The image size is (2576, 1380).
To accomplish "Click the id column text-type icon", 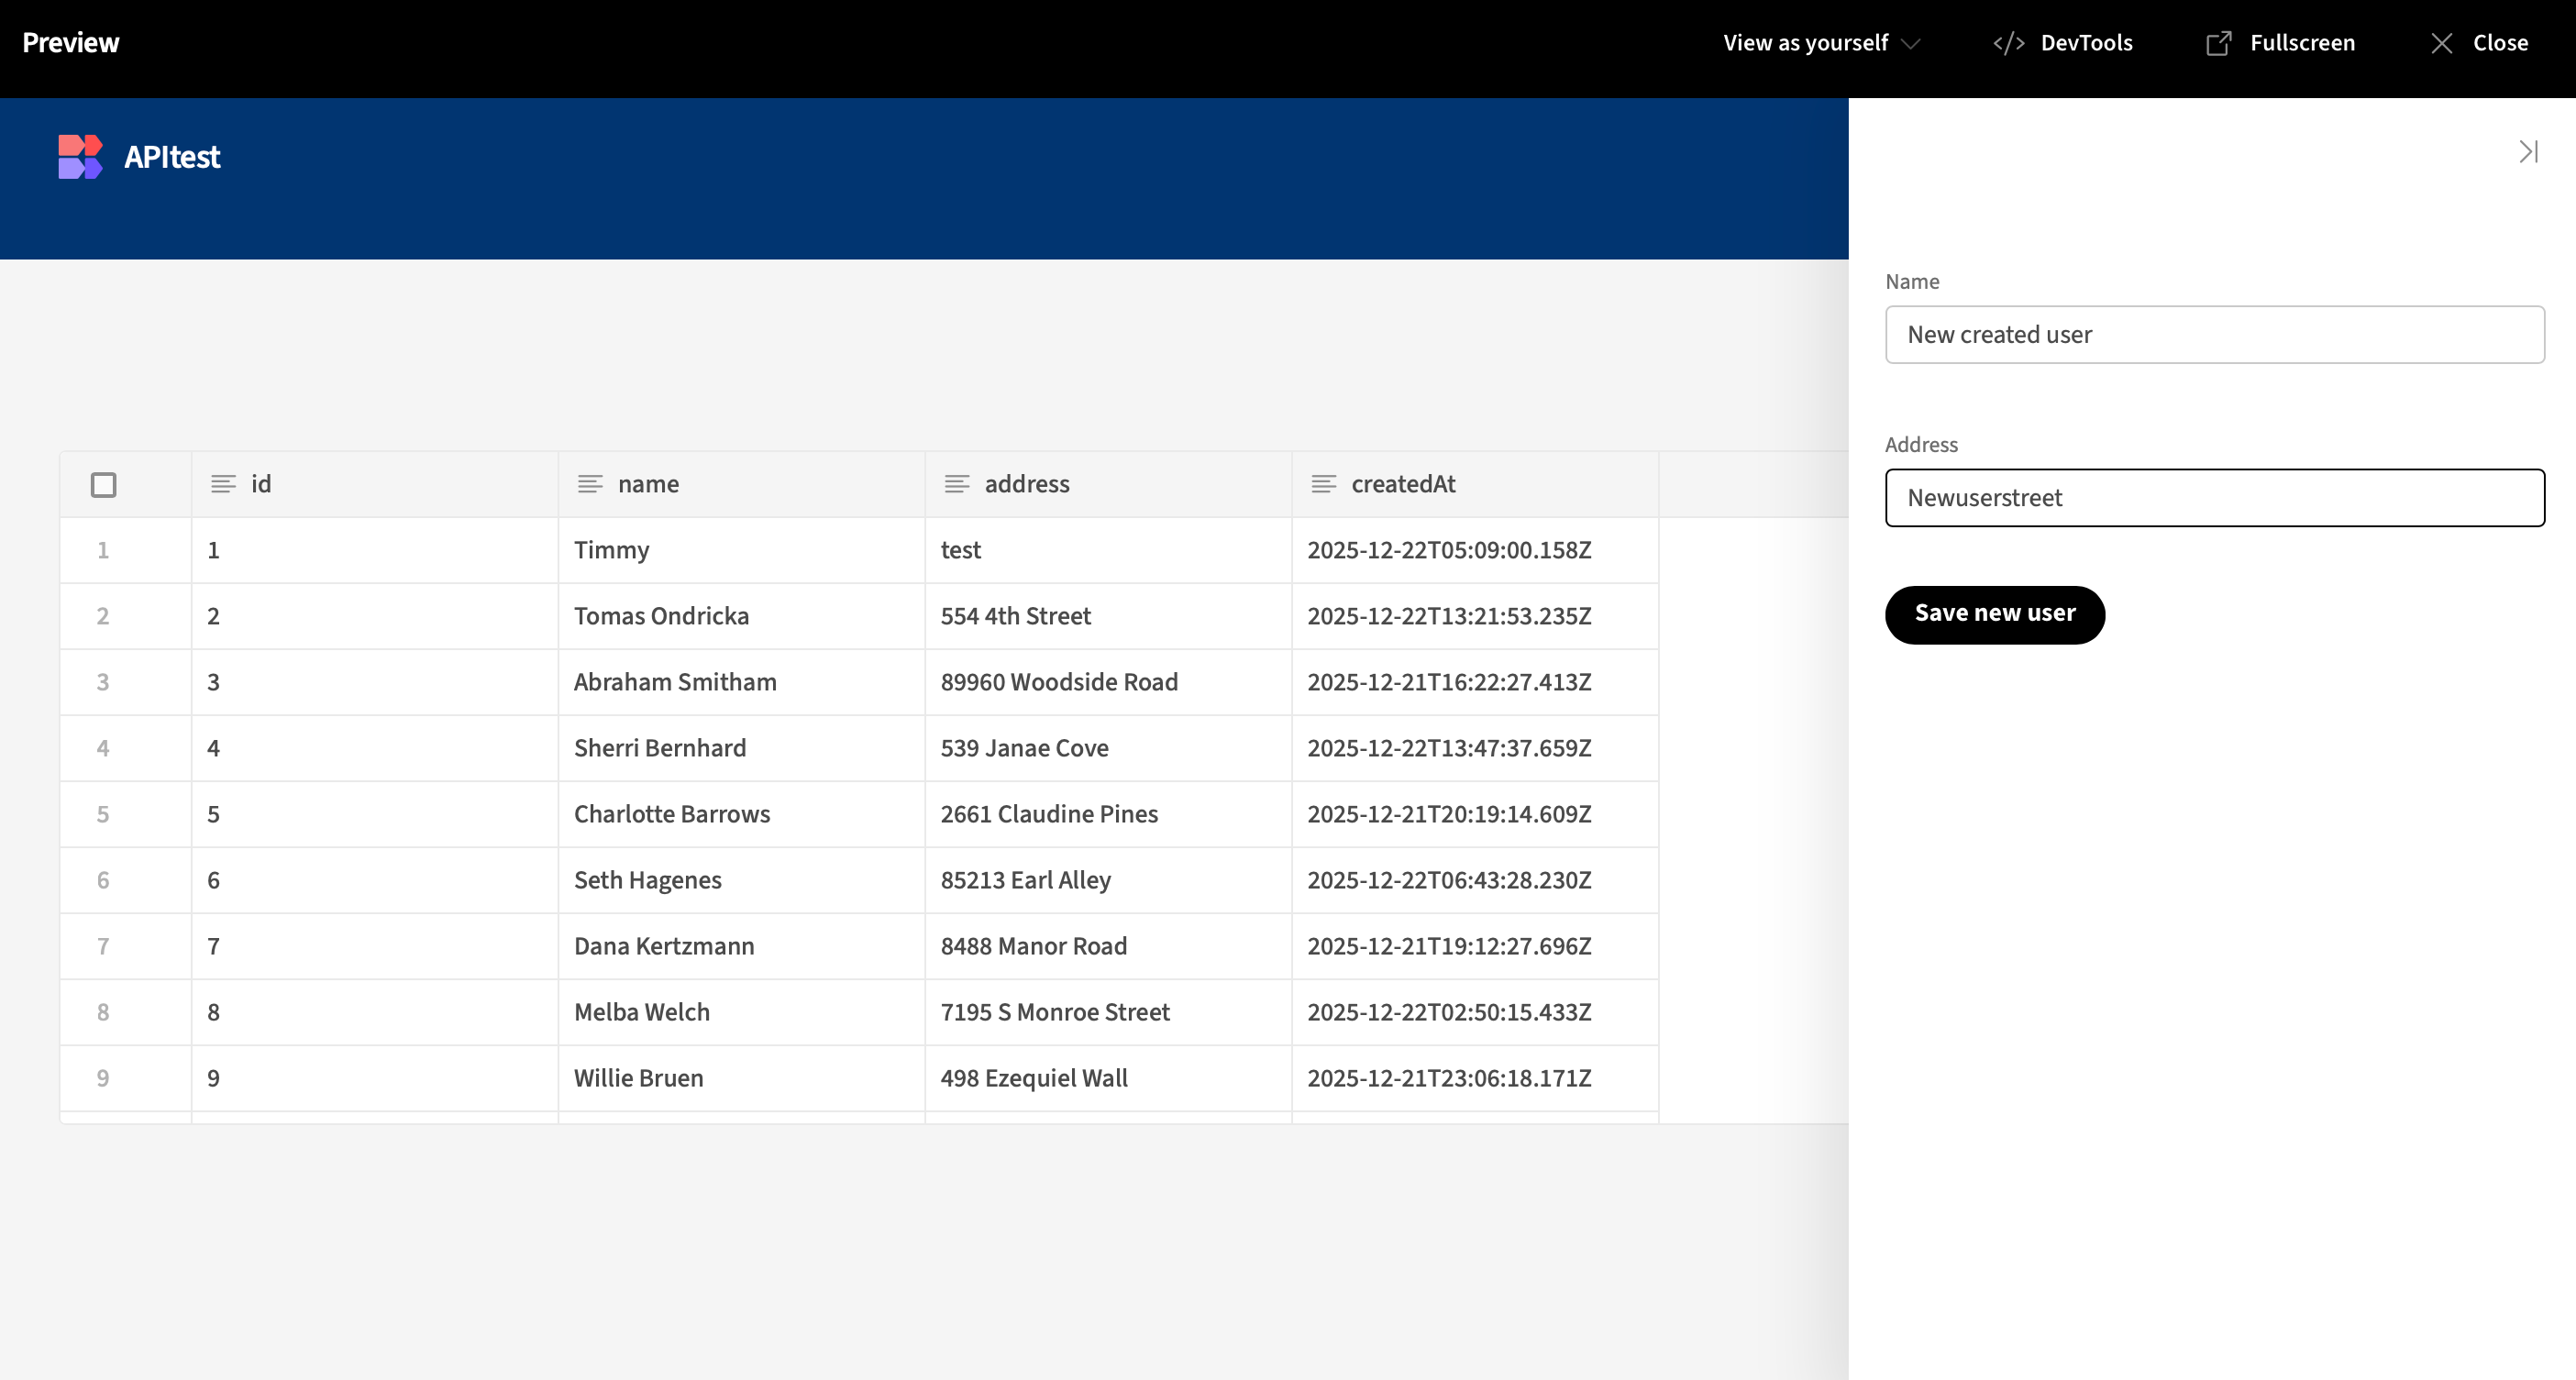I will tap(223, 484).
